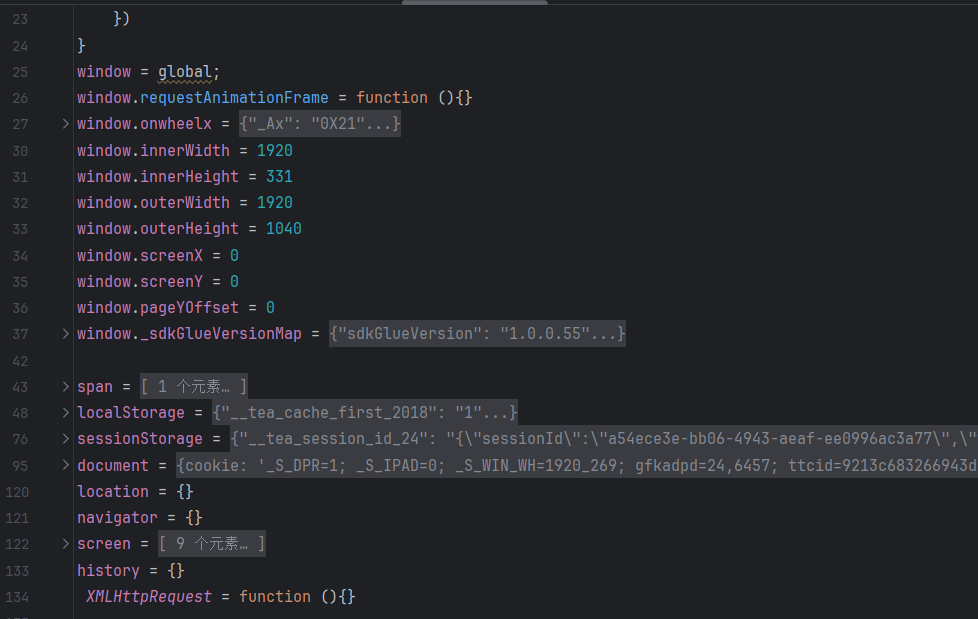Click the window.onwheelx text

click(x=144, y=124)
